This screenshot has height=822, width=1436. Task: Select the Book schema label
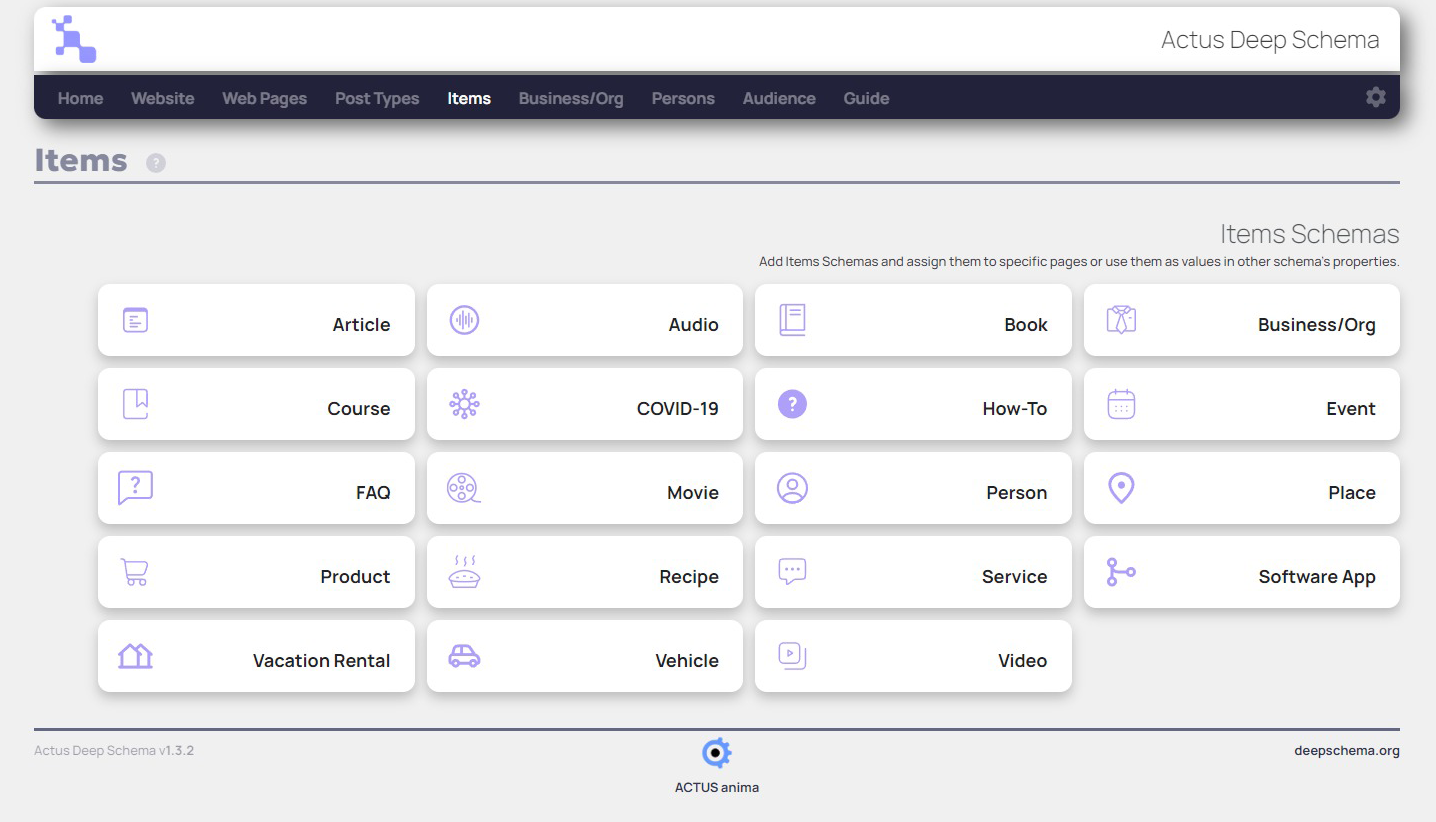[1026, 324]
